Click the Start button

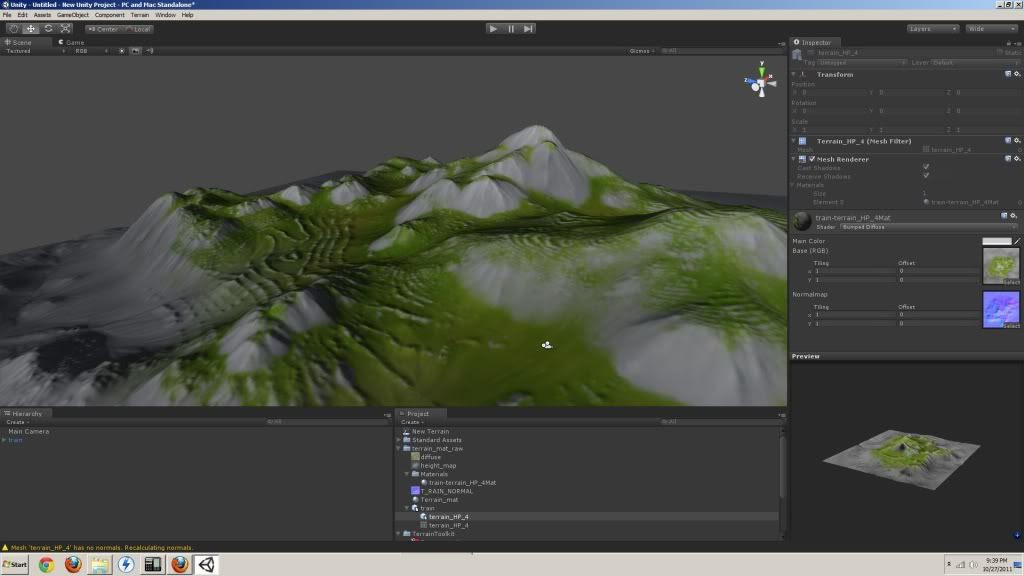(x=14, y=564)
